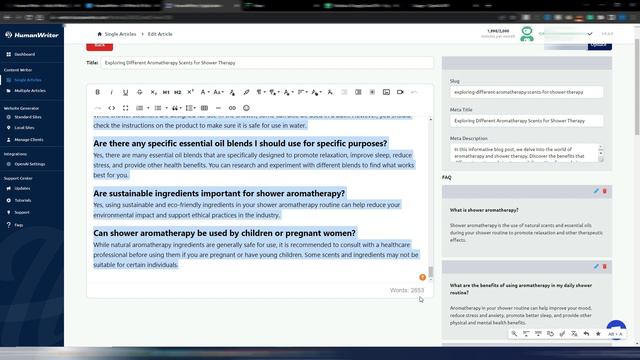Image resolution: width=640 pixels, height=360 pixels.
Task: Click the article Title input field
Action: tap(267, 63)
